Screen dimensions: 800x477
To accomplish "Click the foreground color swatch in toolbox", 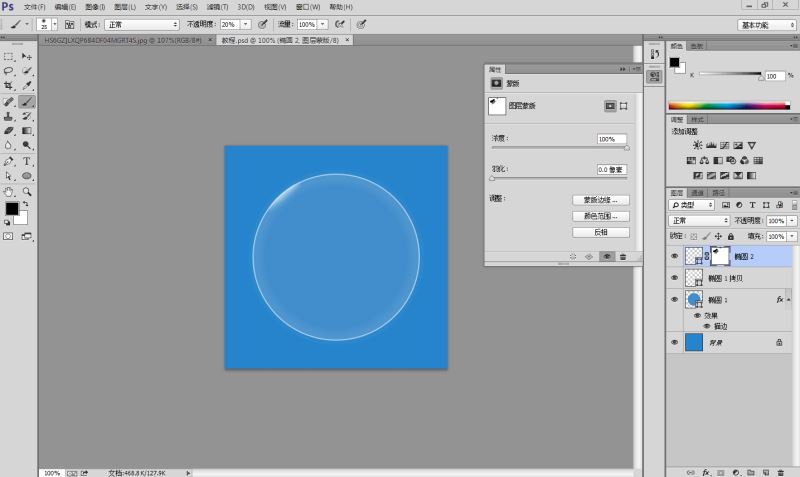I will click(x=12, y=209).
